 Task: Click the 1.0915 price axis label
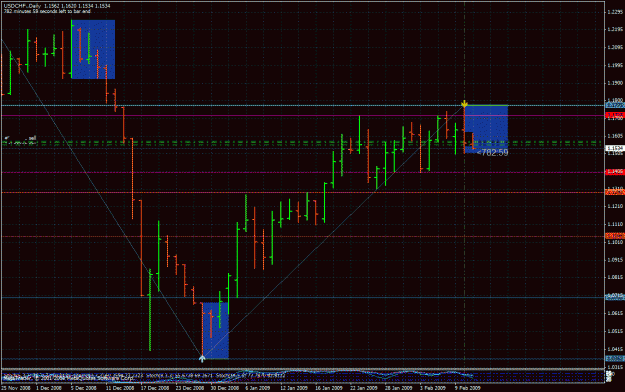[x=615, y=260]
